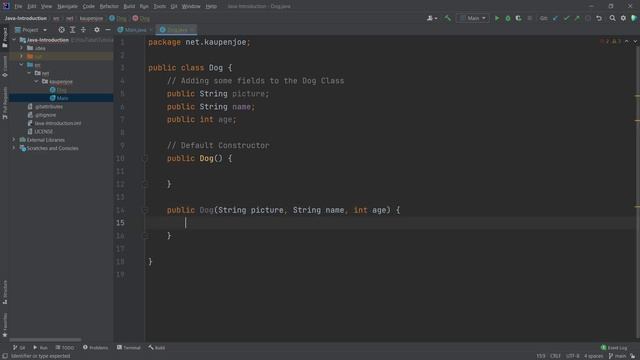Click Collapse All icon in Project panel
The height and width of the screenshot is (360, 640).
click(83, 30)
